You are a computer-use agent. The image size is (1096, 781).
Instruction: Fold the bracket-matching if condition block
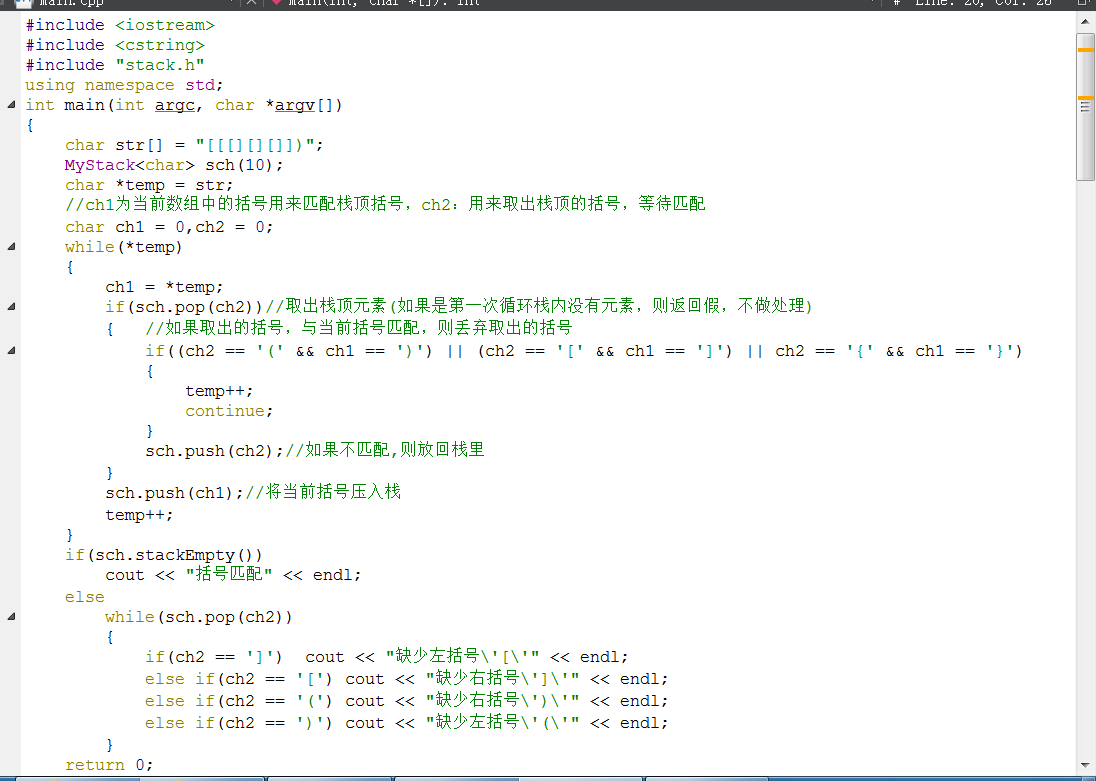point(11,350)
